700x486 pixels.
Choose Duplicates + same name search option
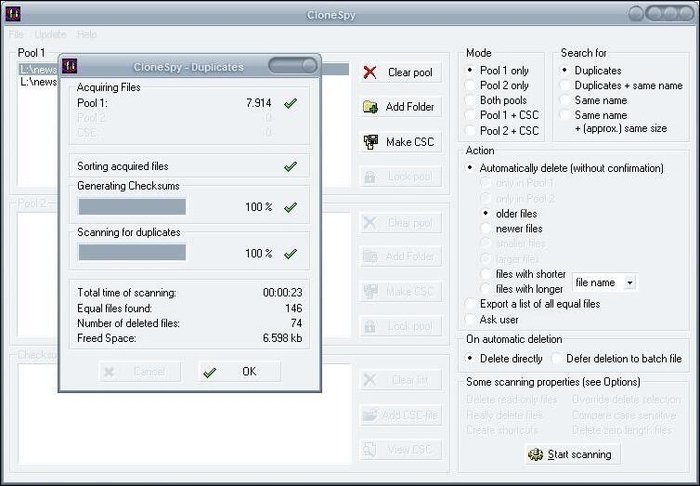565,85
